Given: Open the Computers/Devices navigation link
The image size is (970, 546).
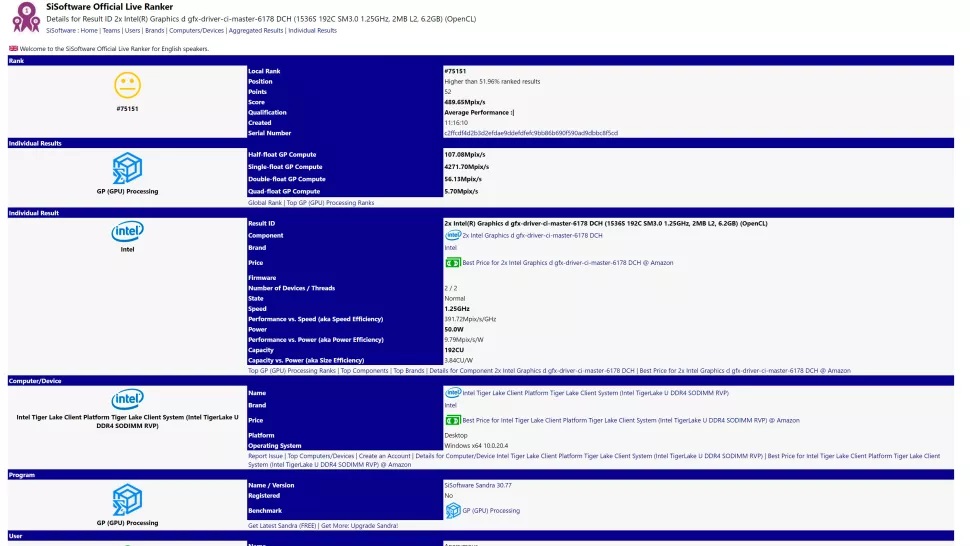Looking at the screenshot, I should coord(196,30).
